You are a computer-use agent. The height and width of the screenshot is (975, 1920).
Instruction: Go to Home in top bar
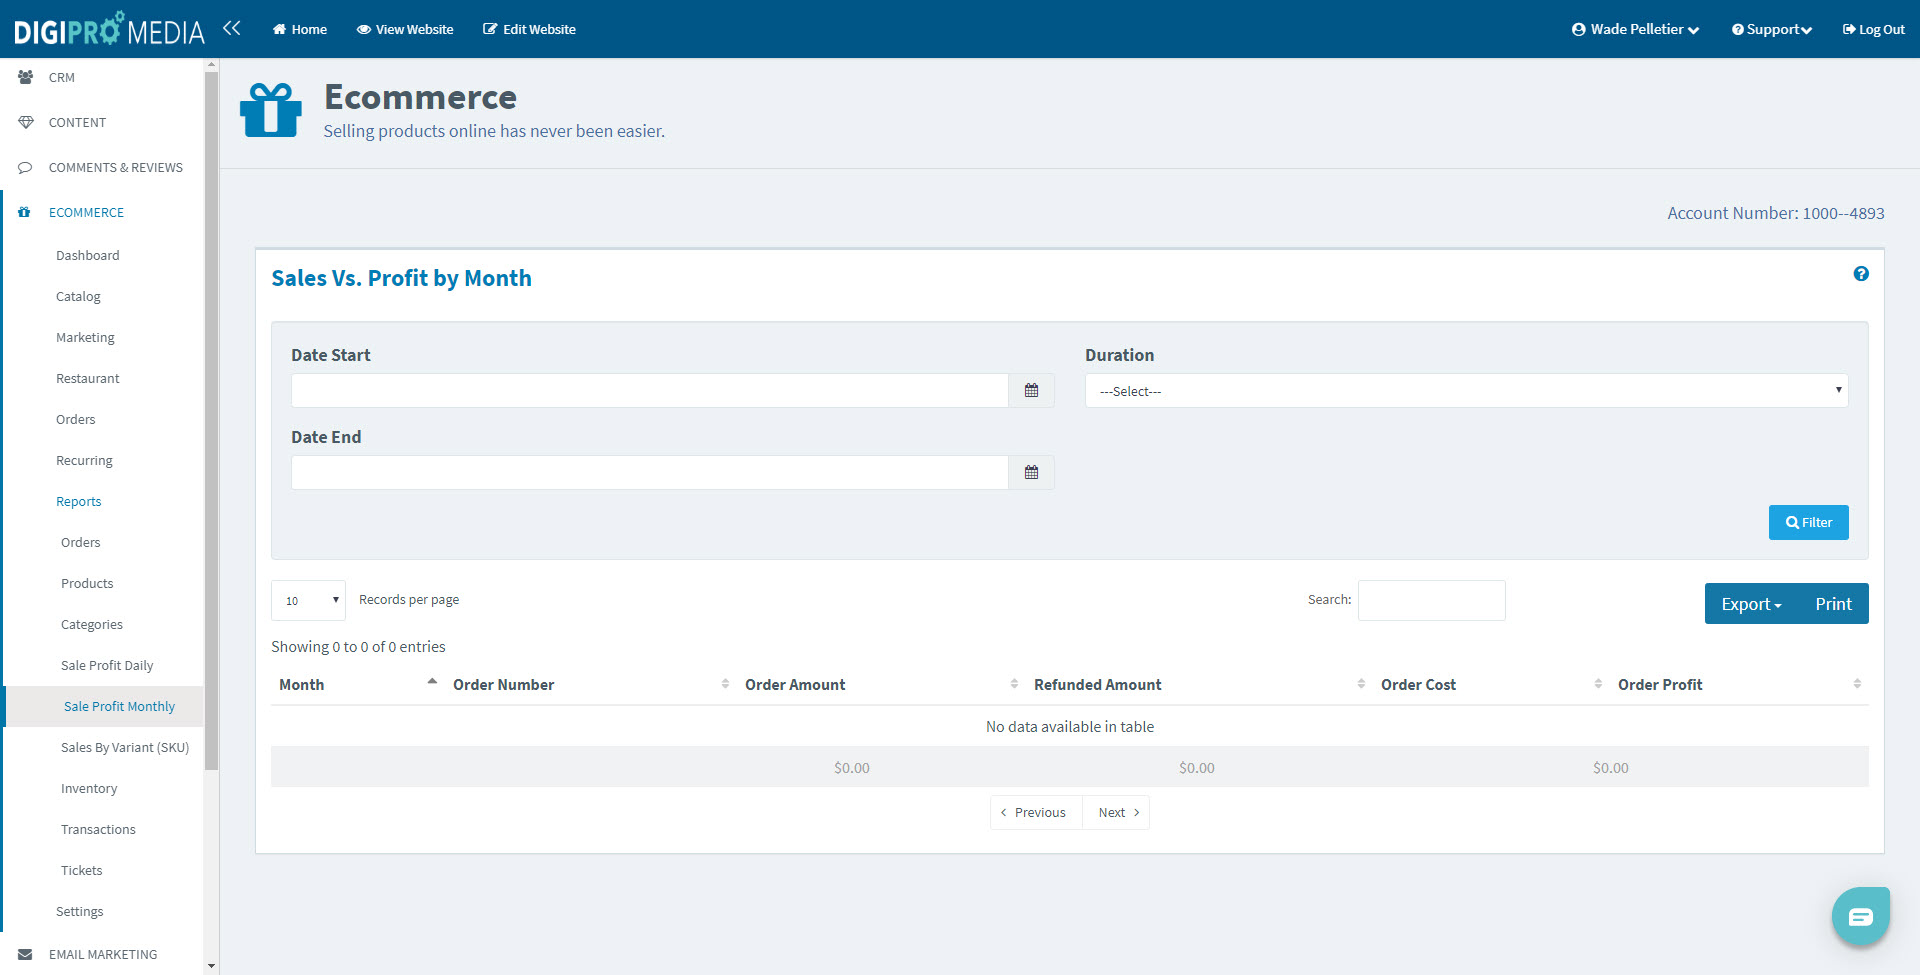point(300,29)
